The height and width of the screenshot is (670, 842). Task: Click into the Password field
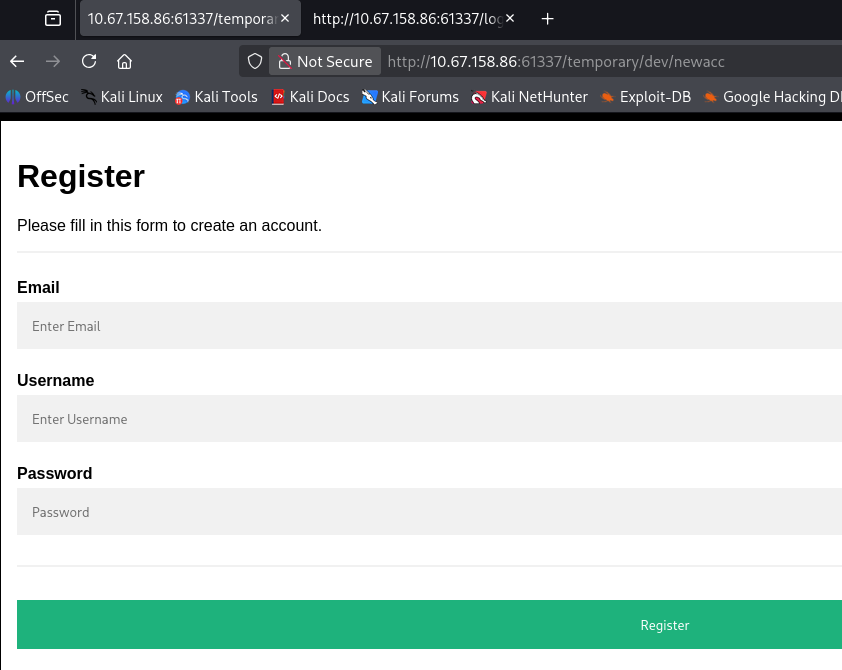[429, 512]
